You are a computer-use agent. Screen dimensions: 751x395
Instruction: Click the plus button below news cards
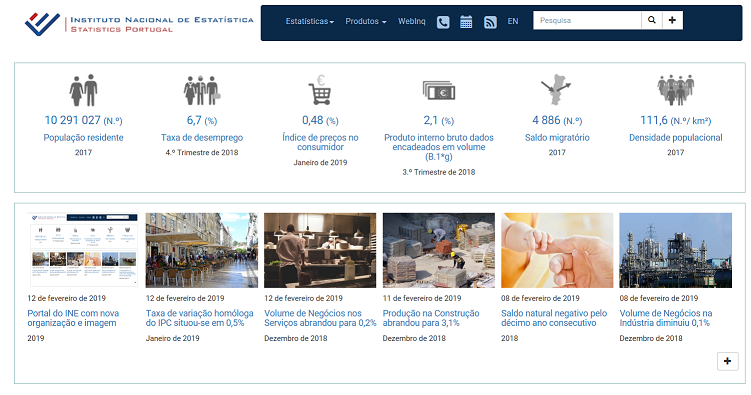tap(727, 361)
